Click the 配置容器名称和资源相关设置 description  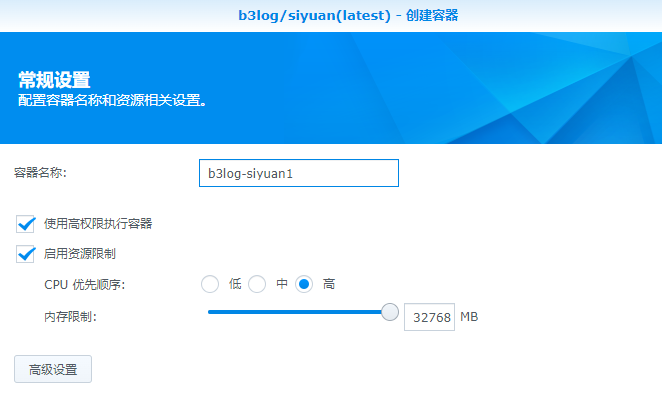click(x=112, y=100)
